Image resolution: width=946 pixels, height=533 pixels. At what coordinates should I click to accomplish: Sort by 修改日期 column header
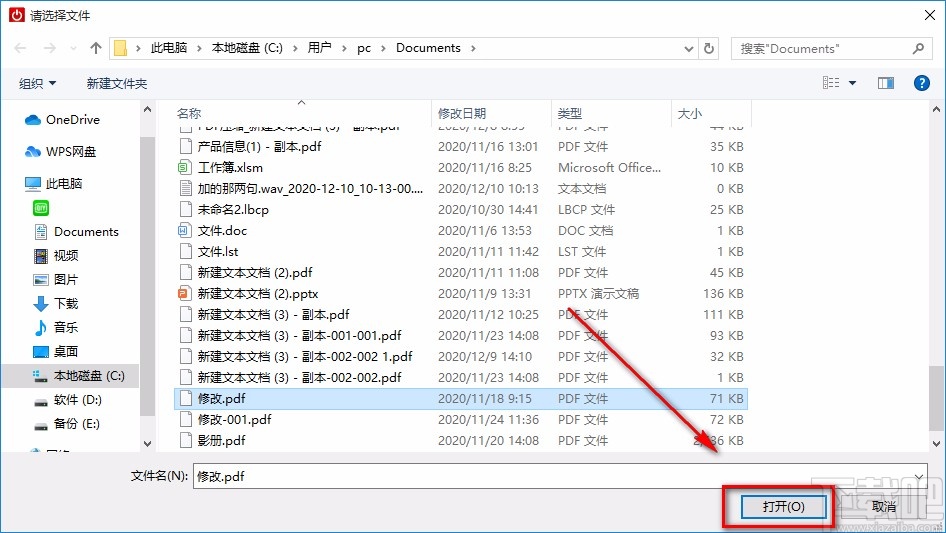tap(462, 113)
